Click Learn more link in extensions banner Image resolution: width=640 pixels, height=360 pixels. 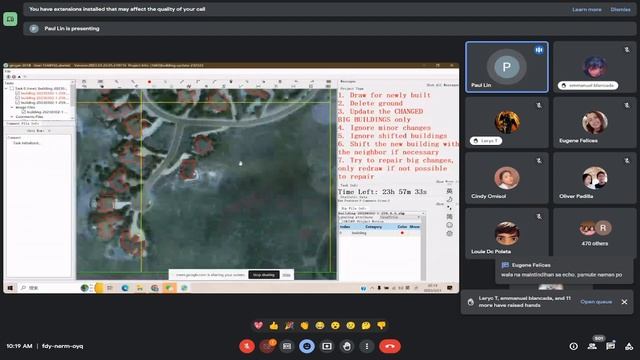[587, 9]
